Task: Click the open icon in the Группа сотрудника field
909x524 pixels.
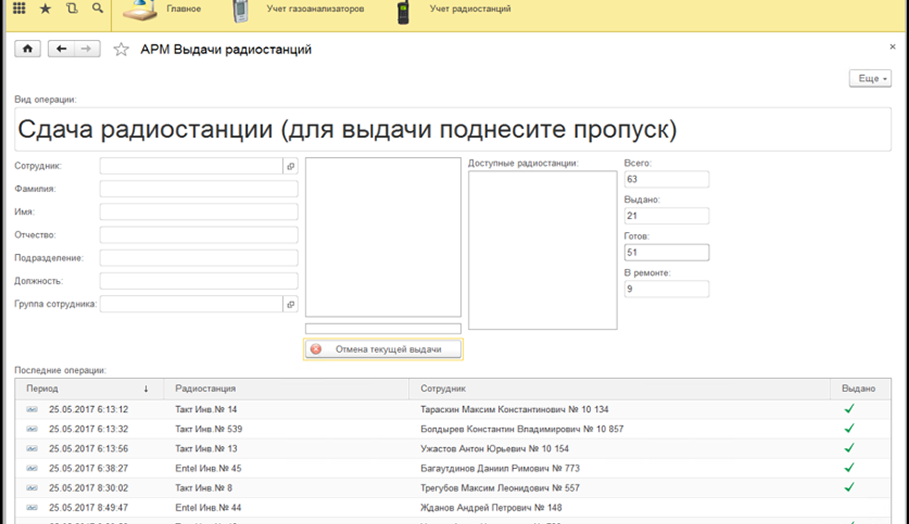Action: [291, 304]
